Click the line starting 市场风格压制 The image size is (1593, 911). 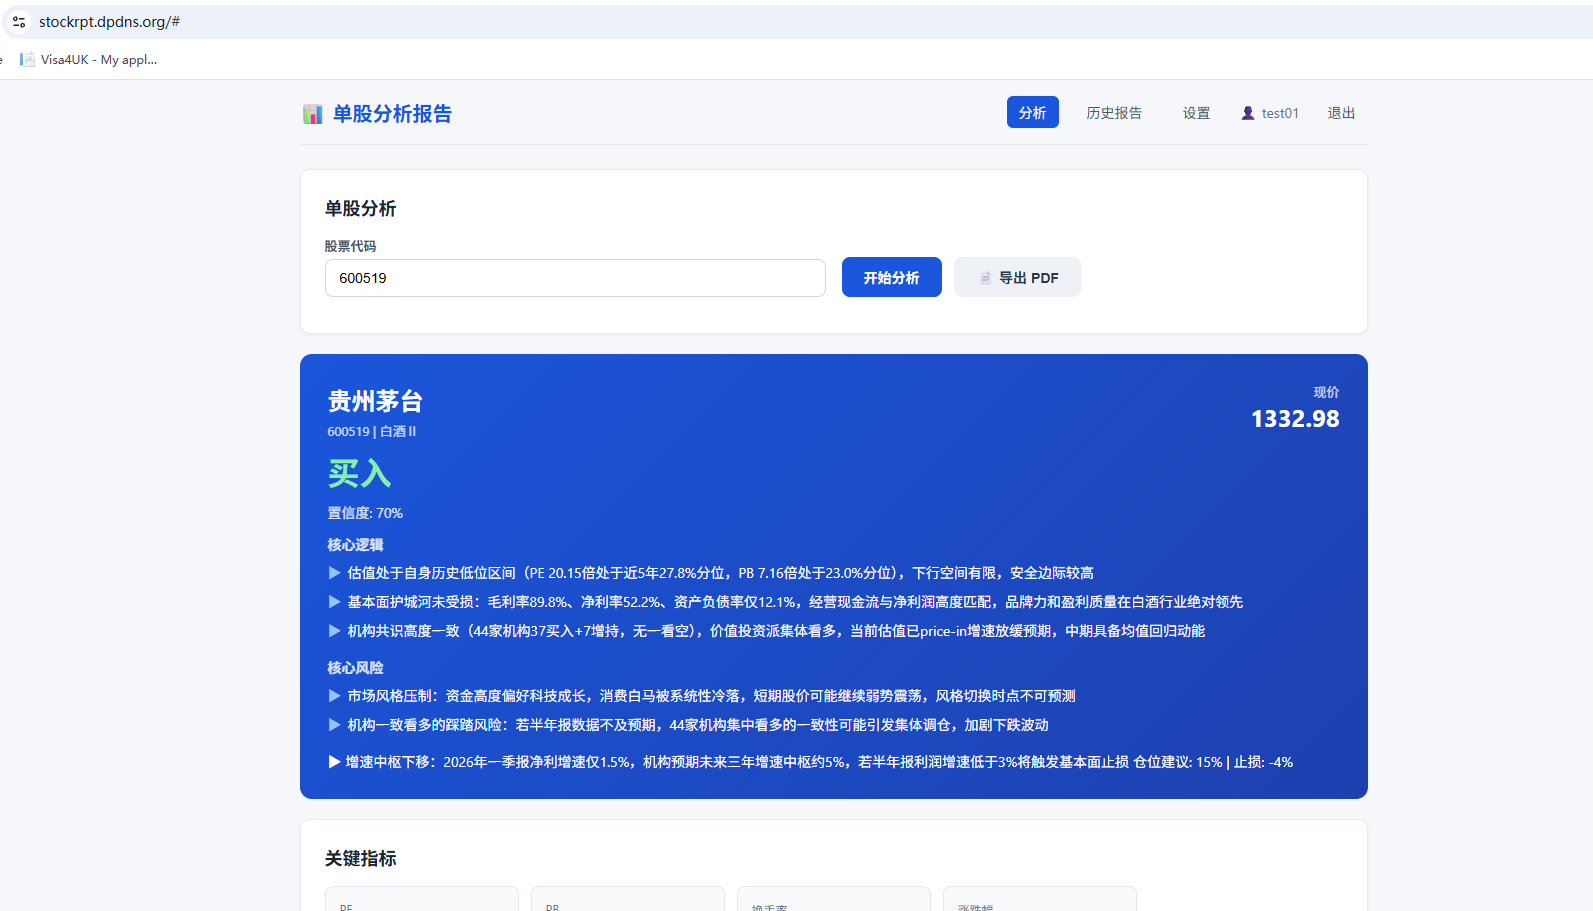[x=702, y=696]
